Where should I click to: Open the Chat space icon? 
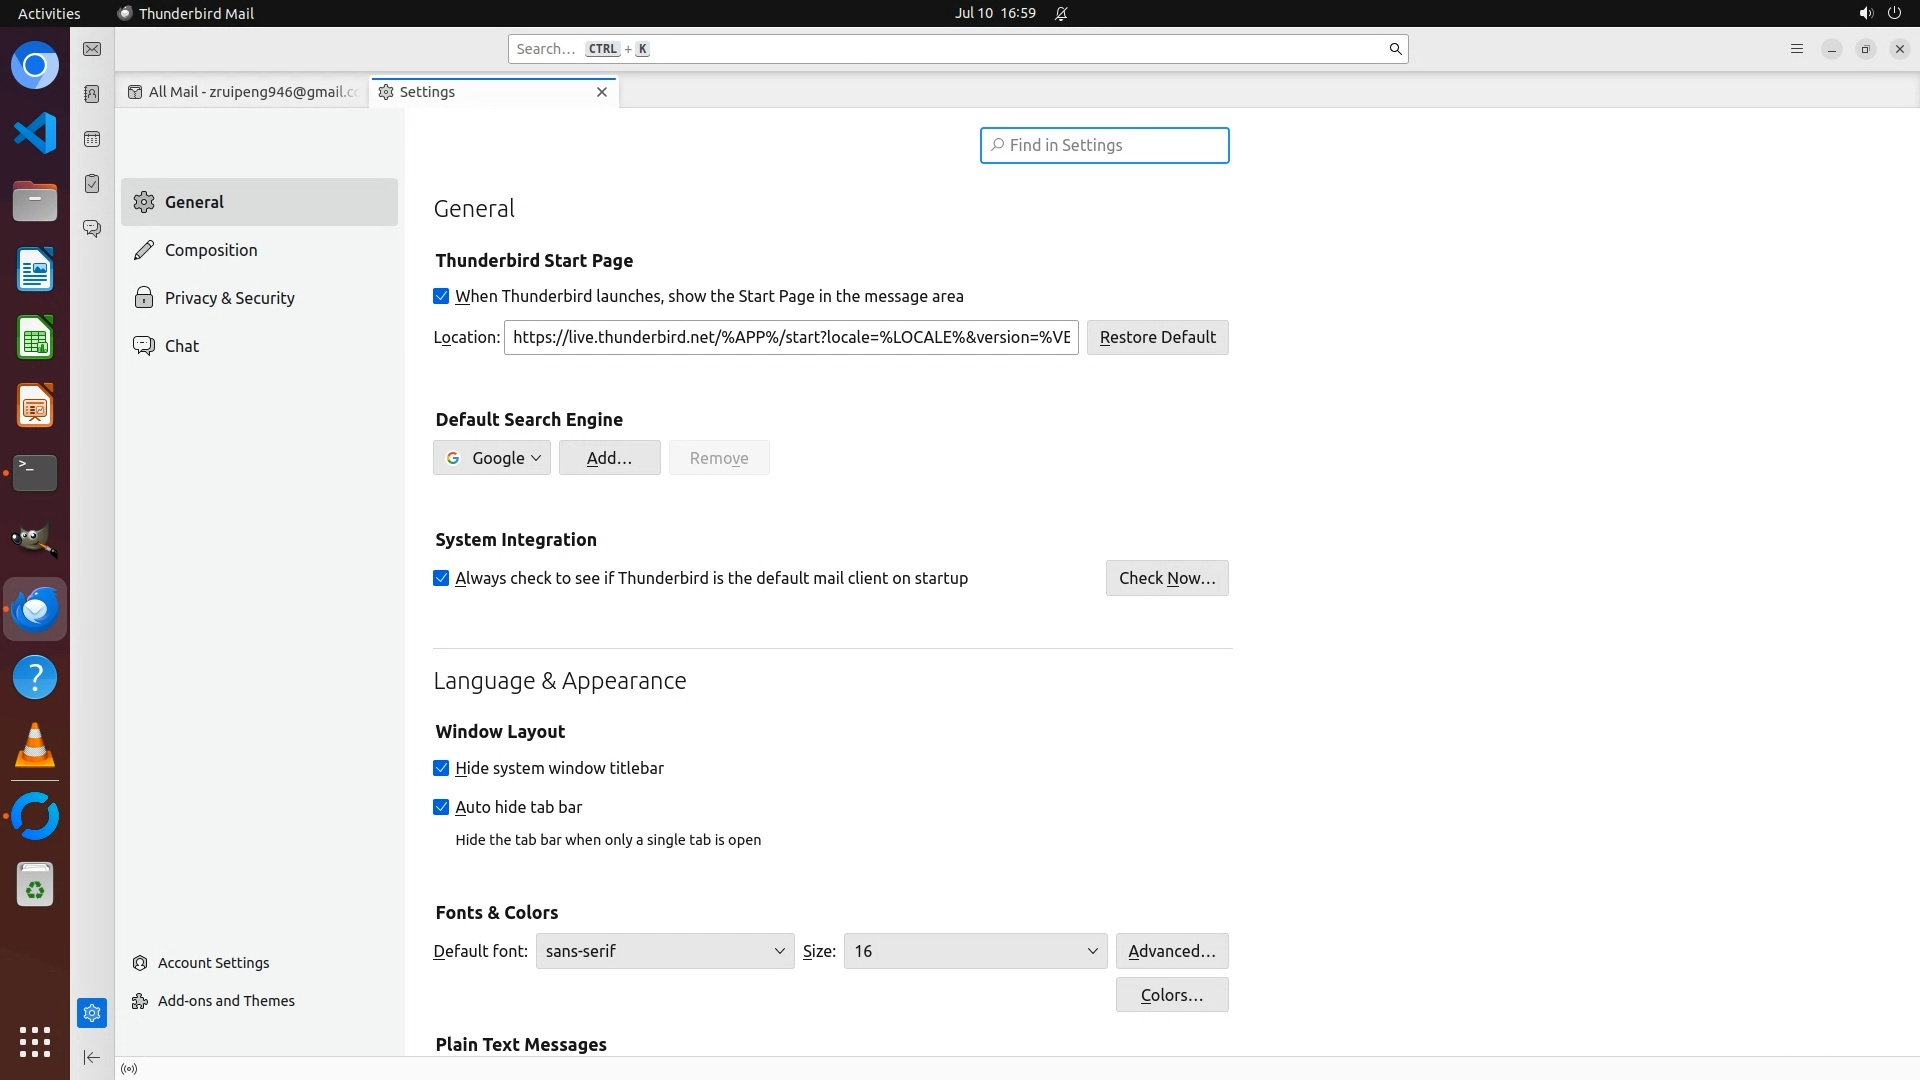coord(92,229)
